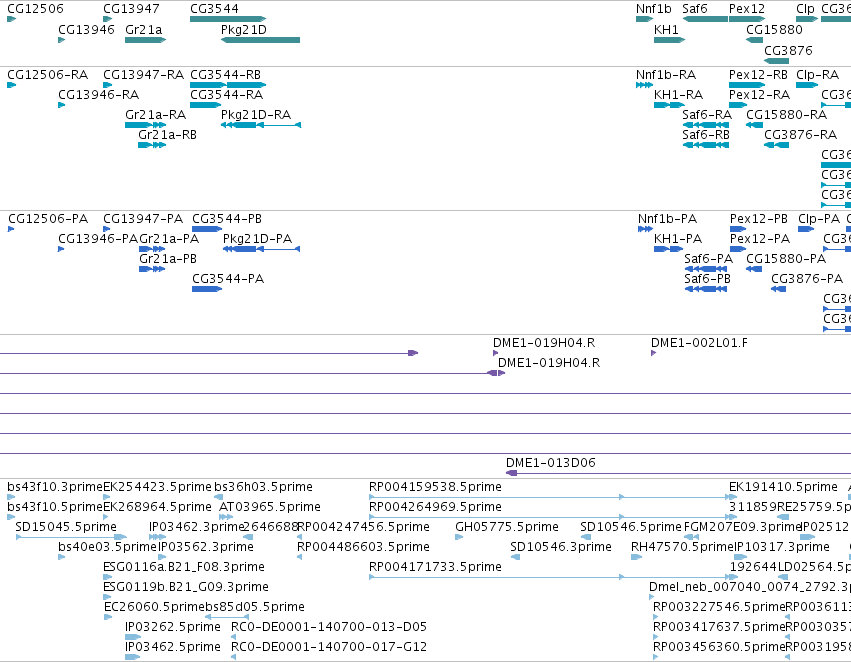Select the CG12506 gene label

(35, 9)
